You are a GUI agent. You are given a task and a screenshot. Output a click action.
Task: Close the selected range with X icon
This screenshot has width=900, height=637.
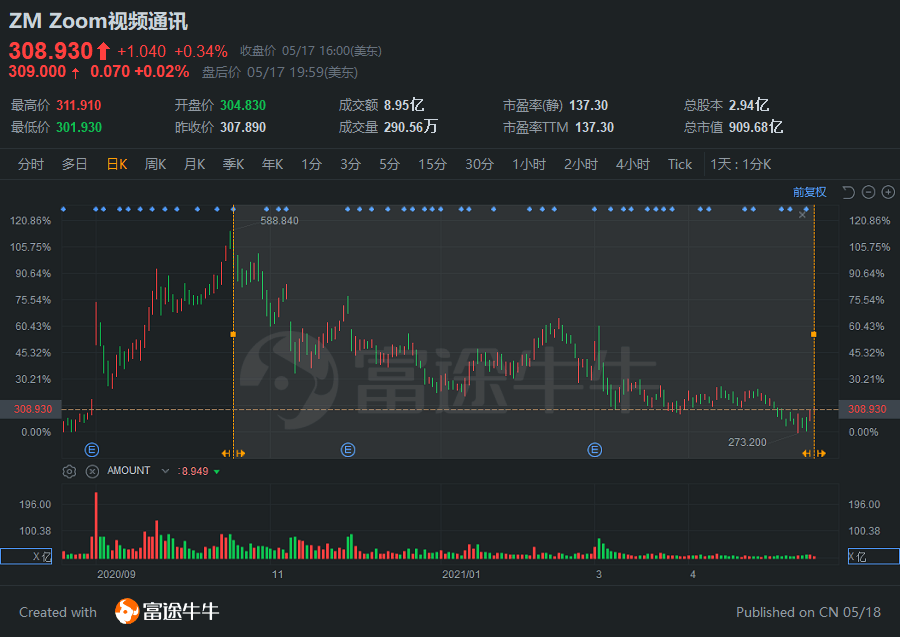802,215
